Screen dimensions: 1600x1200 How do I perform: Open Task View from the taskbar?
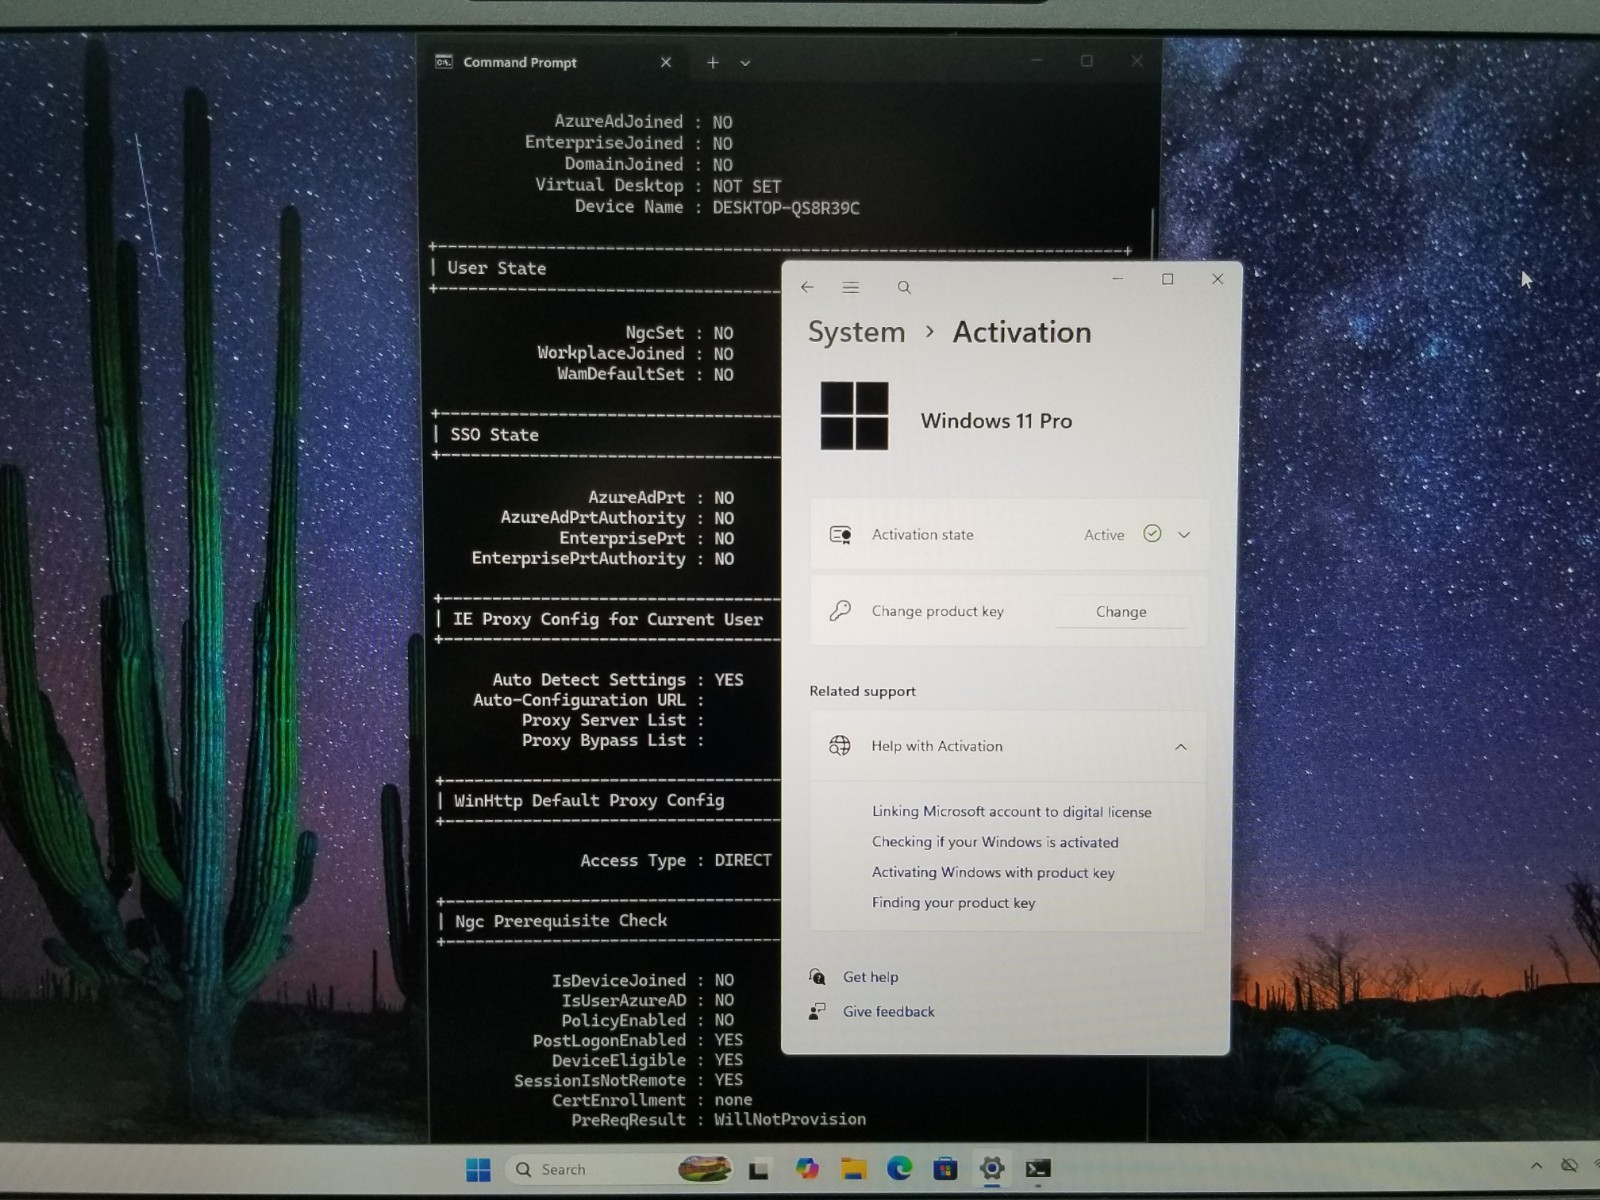[759, 1169]
